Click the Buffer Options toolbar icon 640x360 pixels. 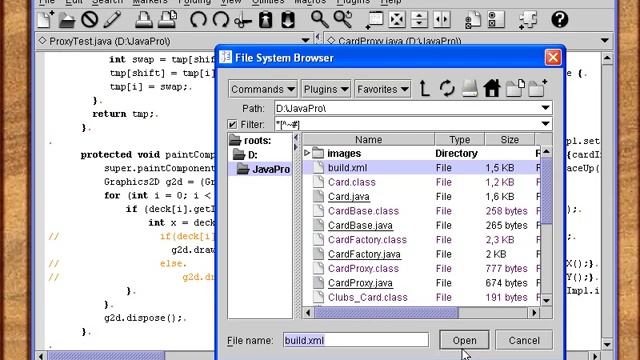(x=473, y=20)
